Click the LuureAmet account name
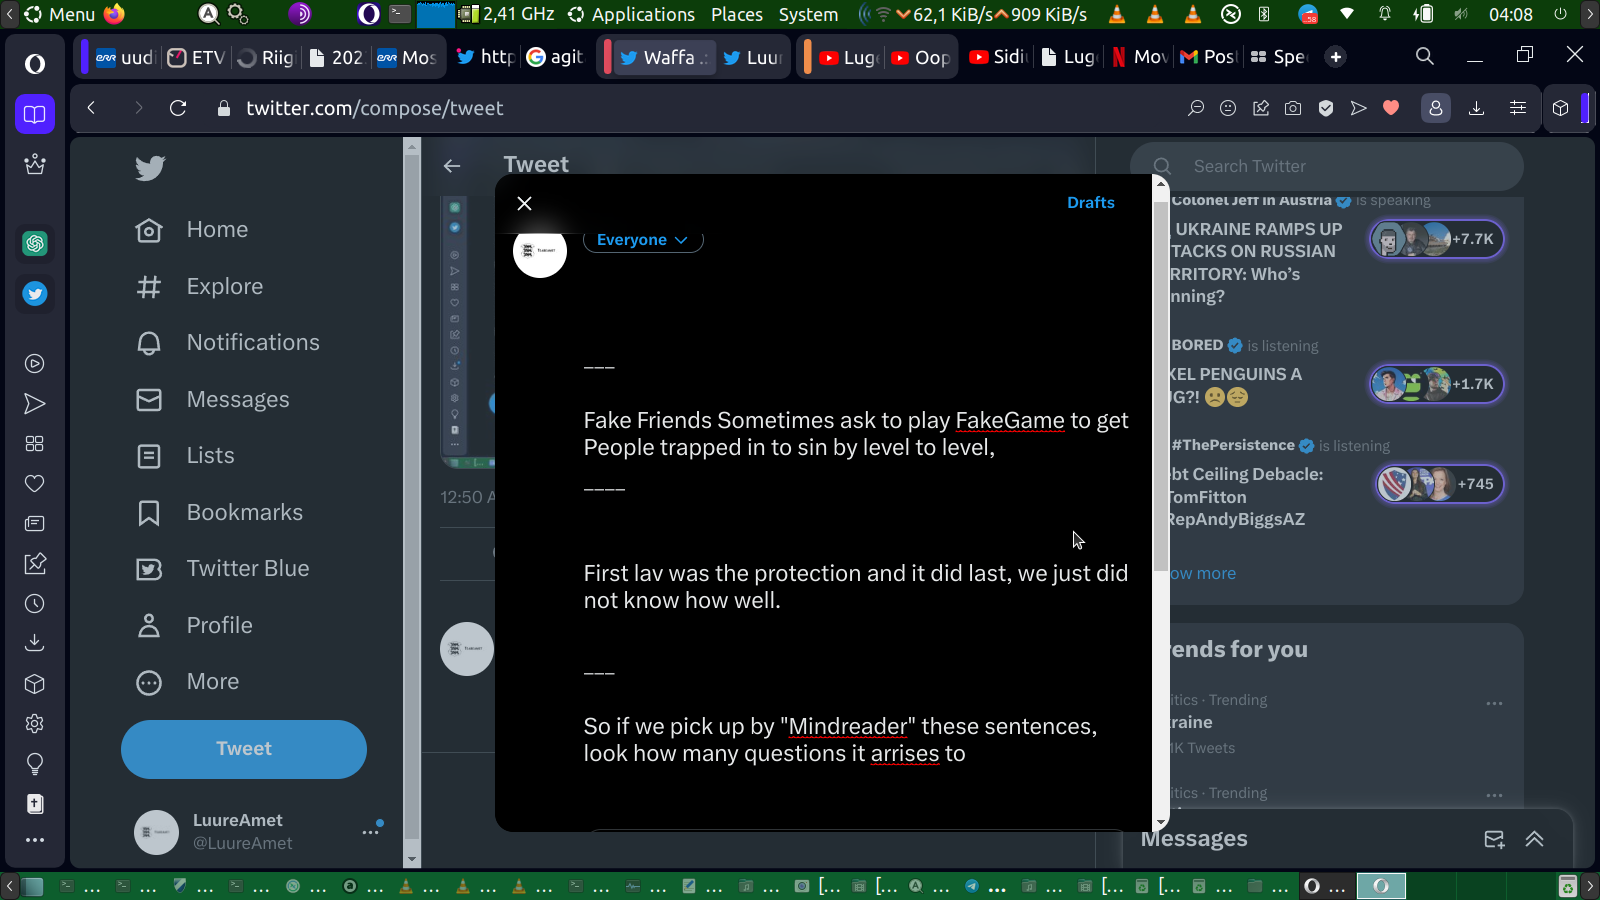The height and width of the screenshot is (900, 1600). 238,820
